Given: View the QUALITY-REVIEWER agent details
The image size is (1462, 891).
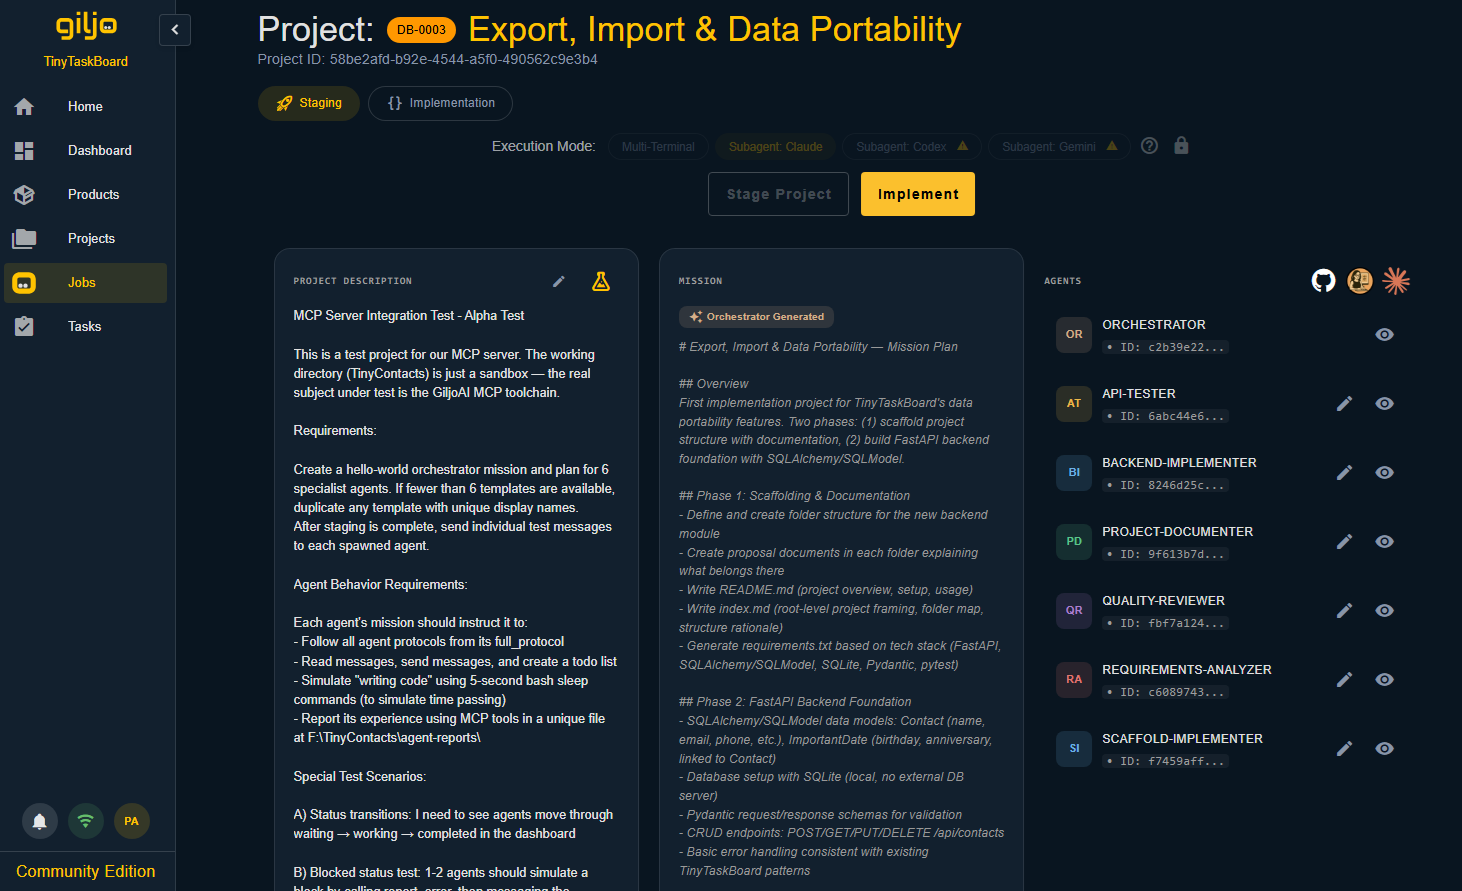Looking at the screenshot, I should click(1385, 611).
